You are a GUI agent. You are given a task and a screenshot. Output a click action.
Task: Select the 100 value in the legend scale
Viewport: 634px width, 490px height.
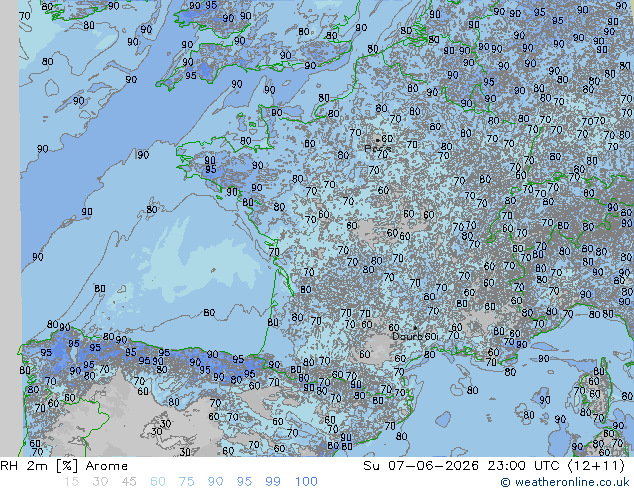tap(306, 482)
